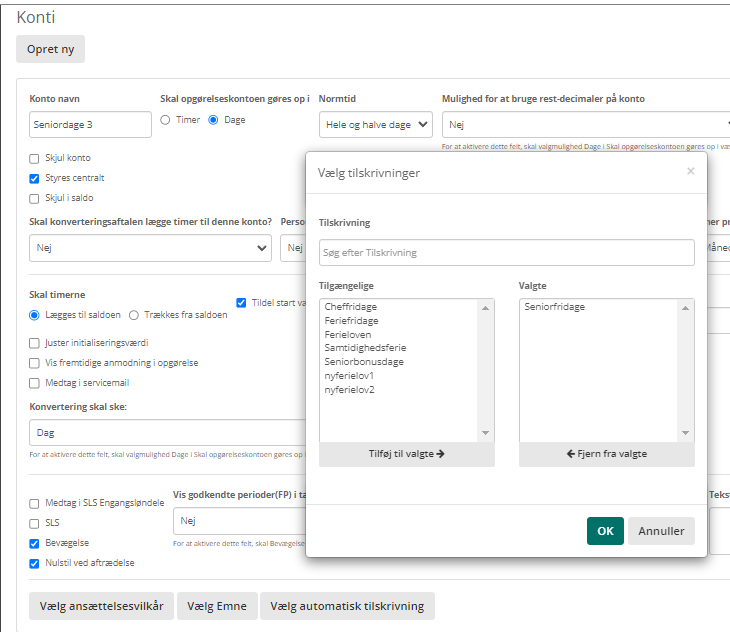Click the Søg efter Tilskrivning search field
730x632 pixels.
point(506,252)
